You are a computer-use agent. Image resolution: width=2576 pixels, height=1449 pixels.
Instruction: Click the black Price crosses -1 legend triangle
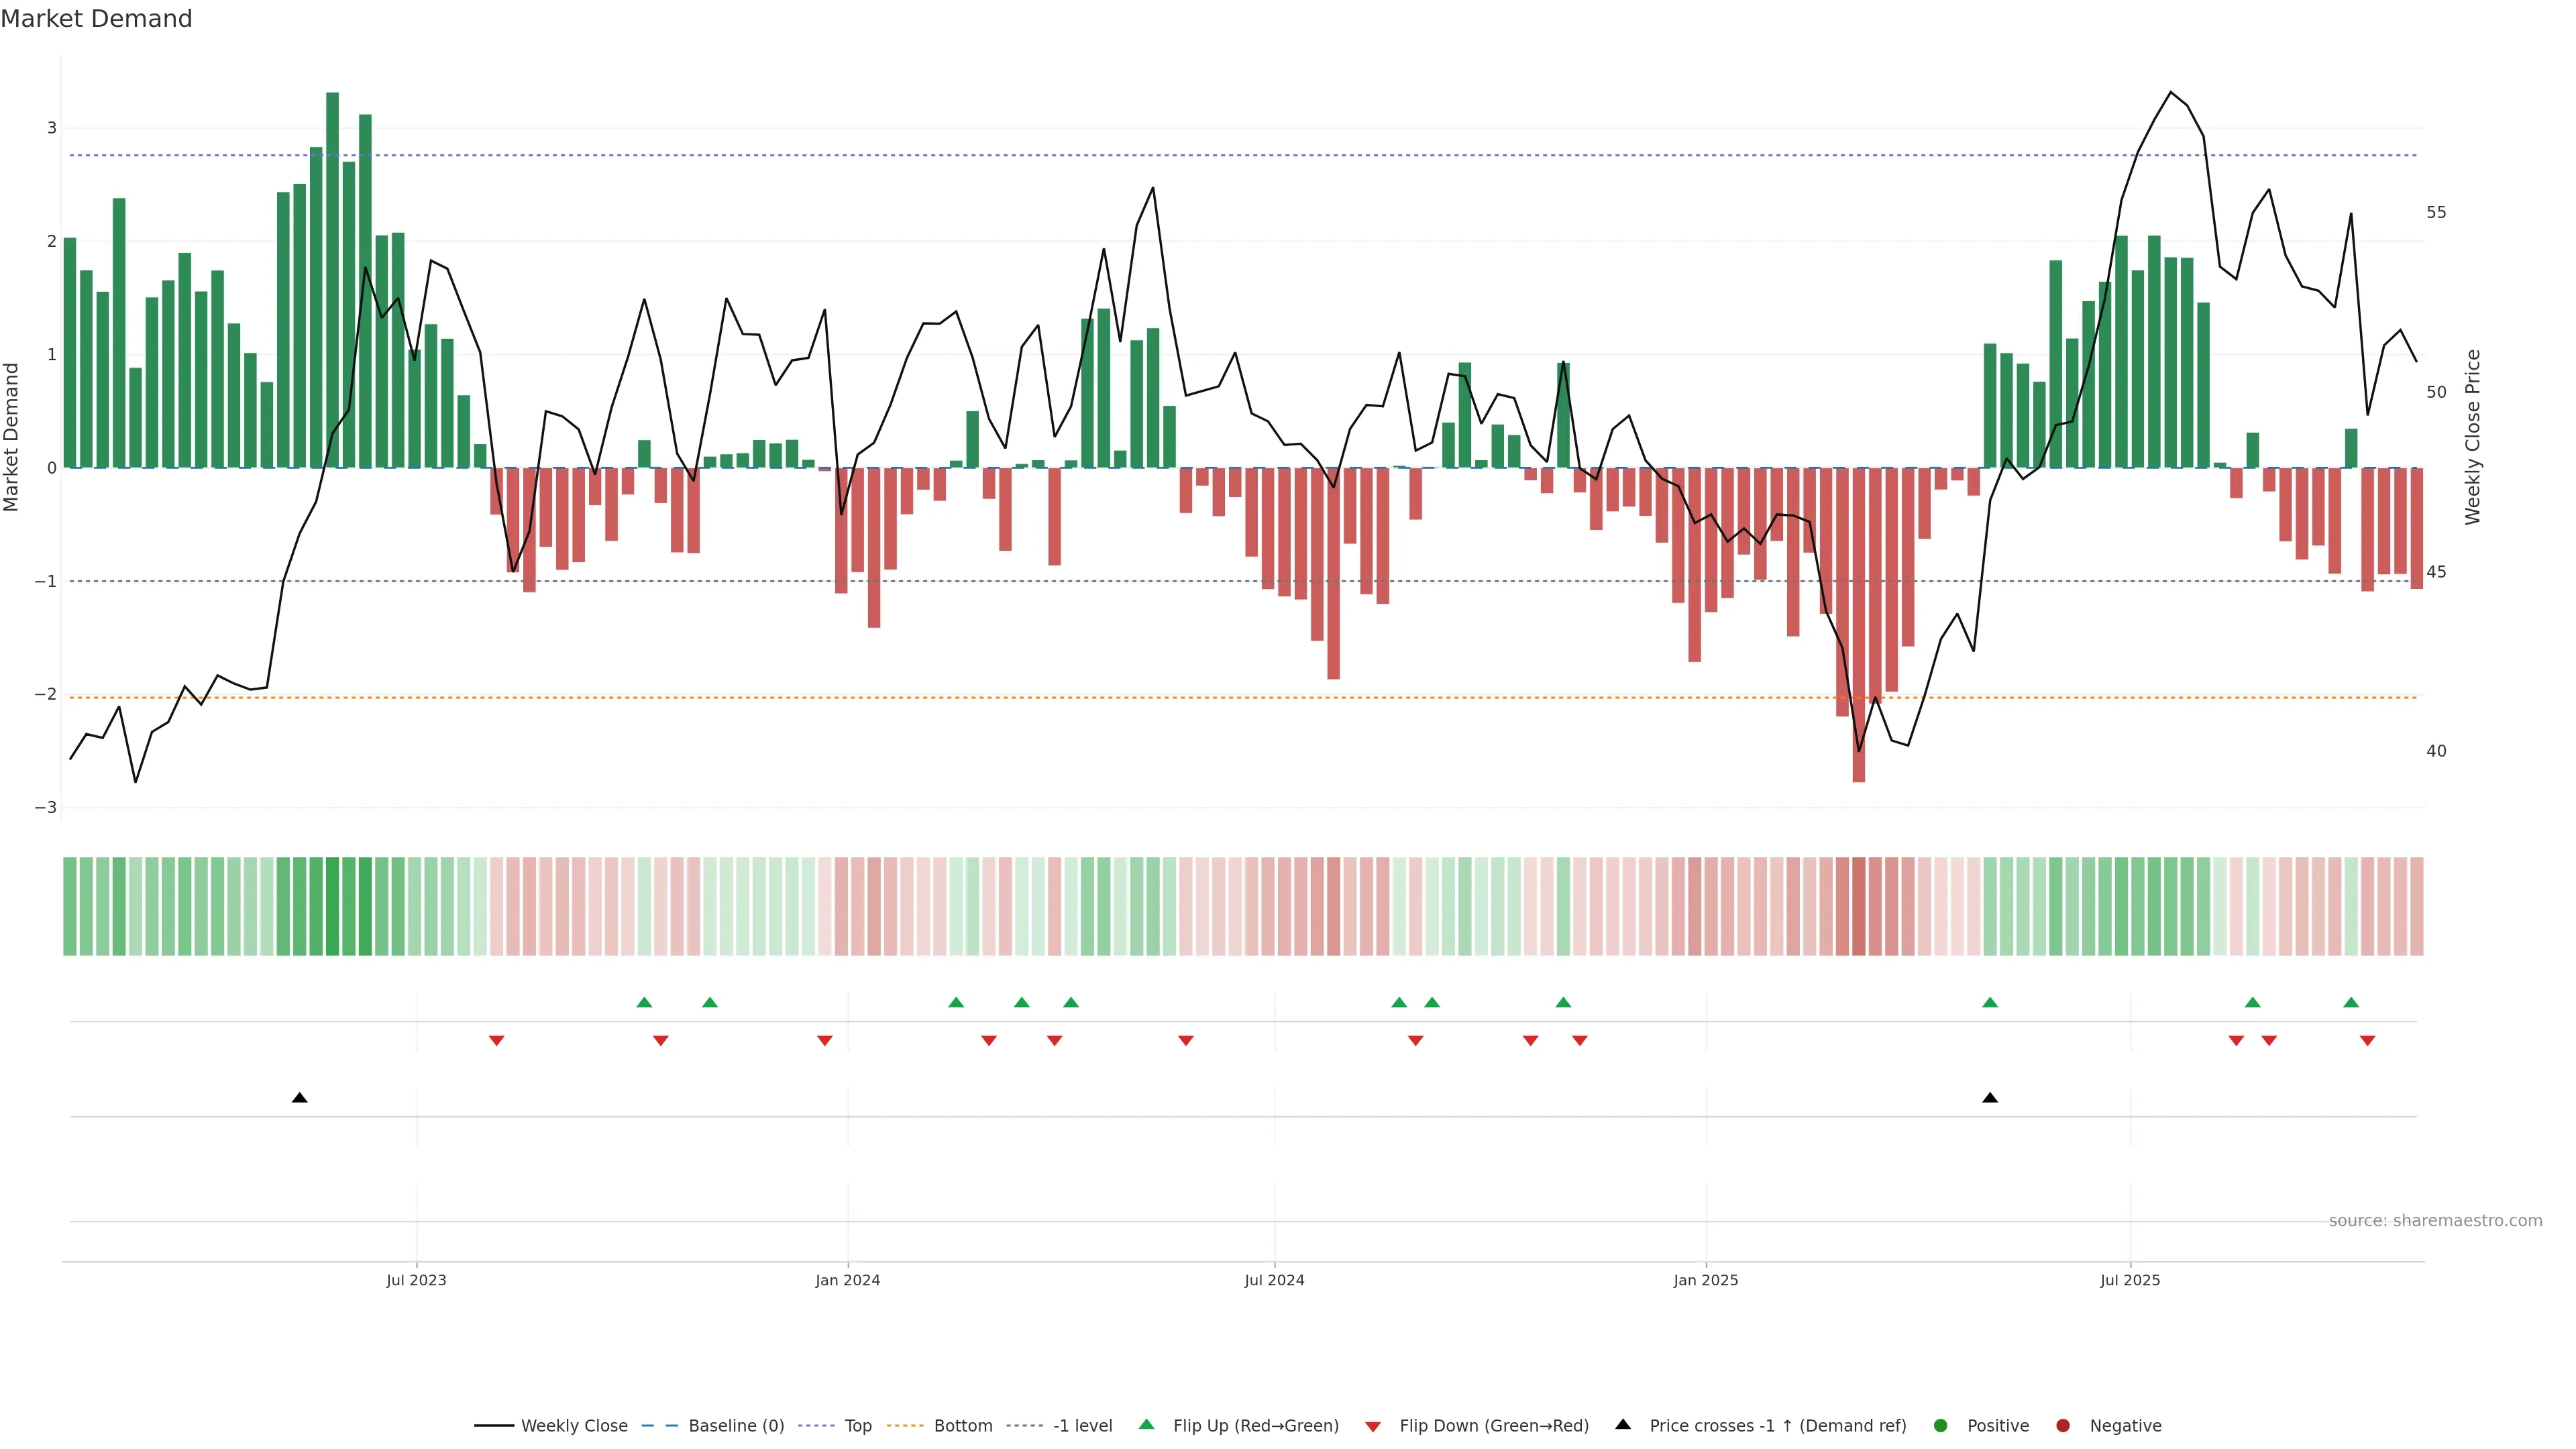(1623, 1424)
